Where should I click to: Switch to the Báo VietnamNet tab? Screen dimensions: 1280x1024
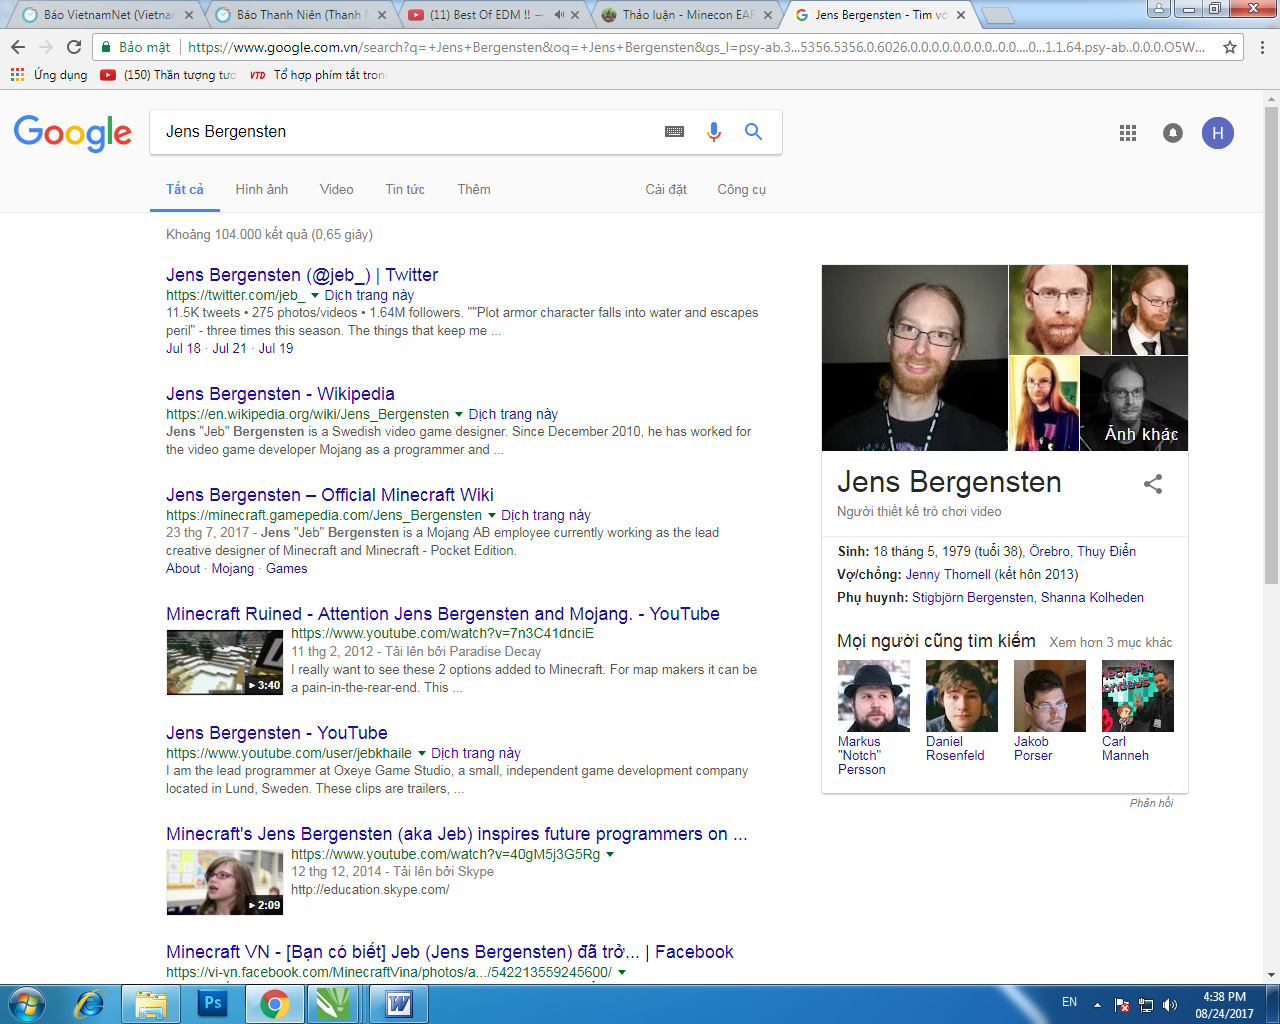[x=109, y=15]
